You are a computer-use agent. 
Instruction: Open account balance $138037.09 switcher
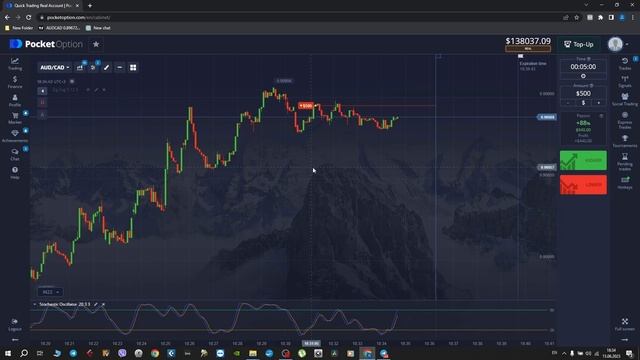tap(528, 44)
